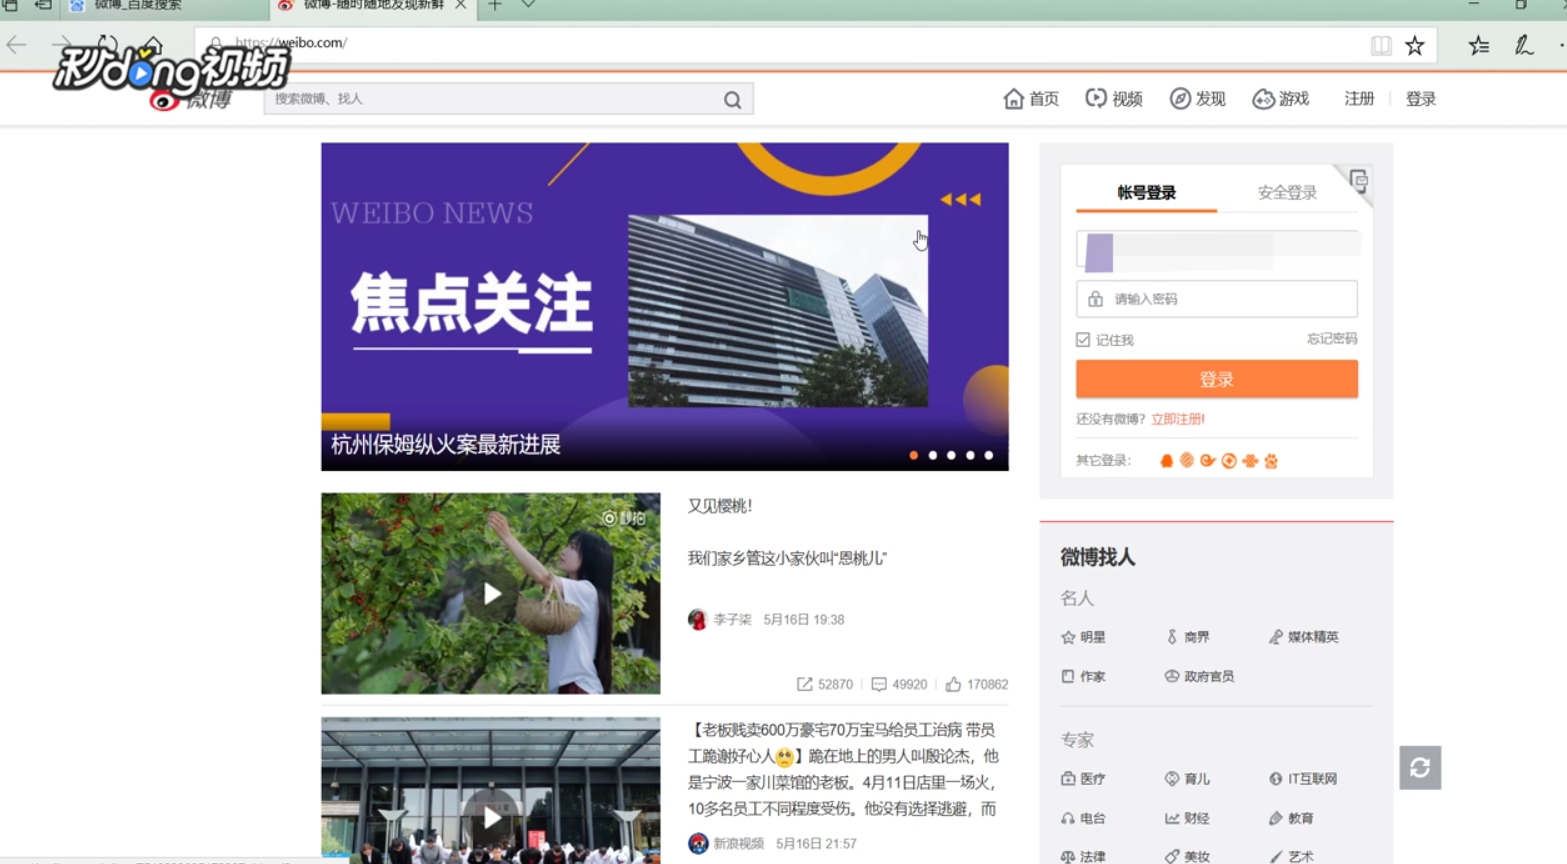This screenshot has width=1567, height=864.
Task: Open the 游戏 games nav item
Action: (1281, 98)
